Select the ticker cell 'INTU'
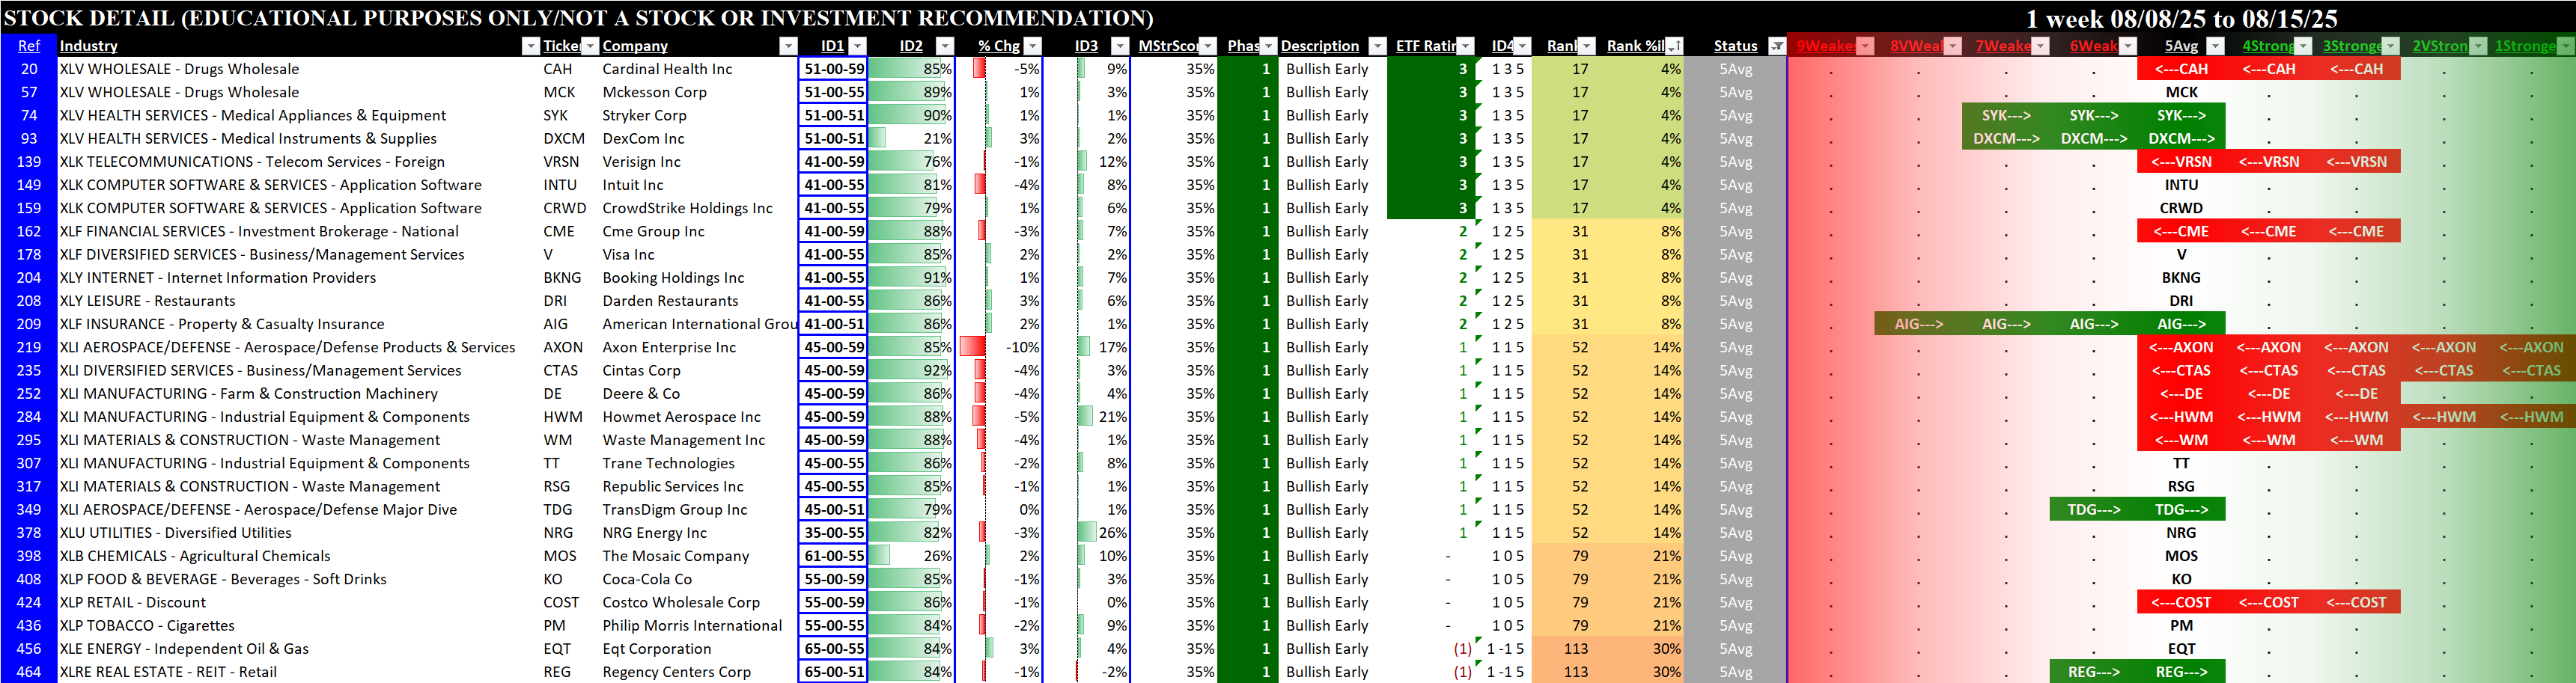 [x=560, y=185]
